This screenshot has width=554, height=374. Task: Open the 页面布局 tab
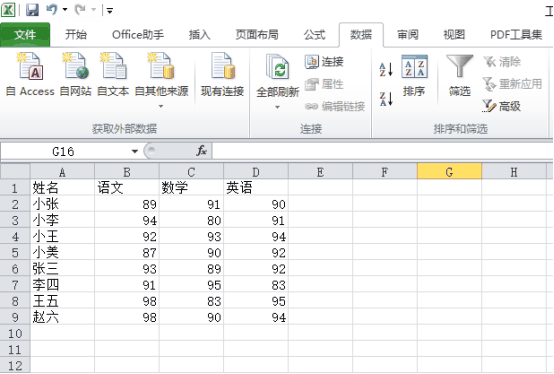pos(257,35)
